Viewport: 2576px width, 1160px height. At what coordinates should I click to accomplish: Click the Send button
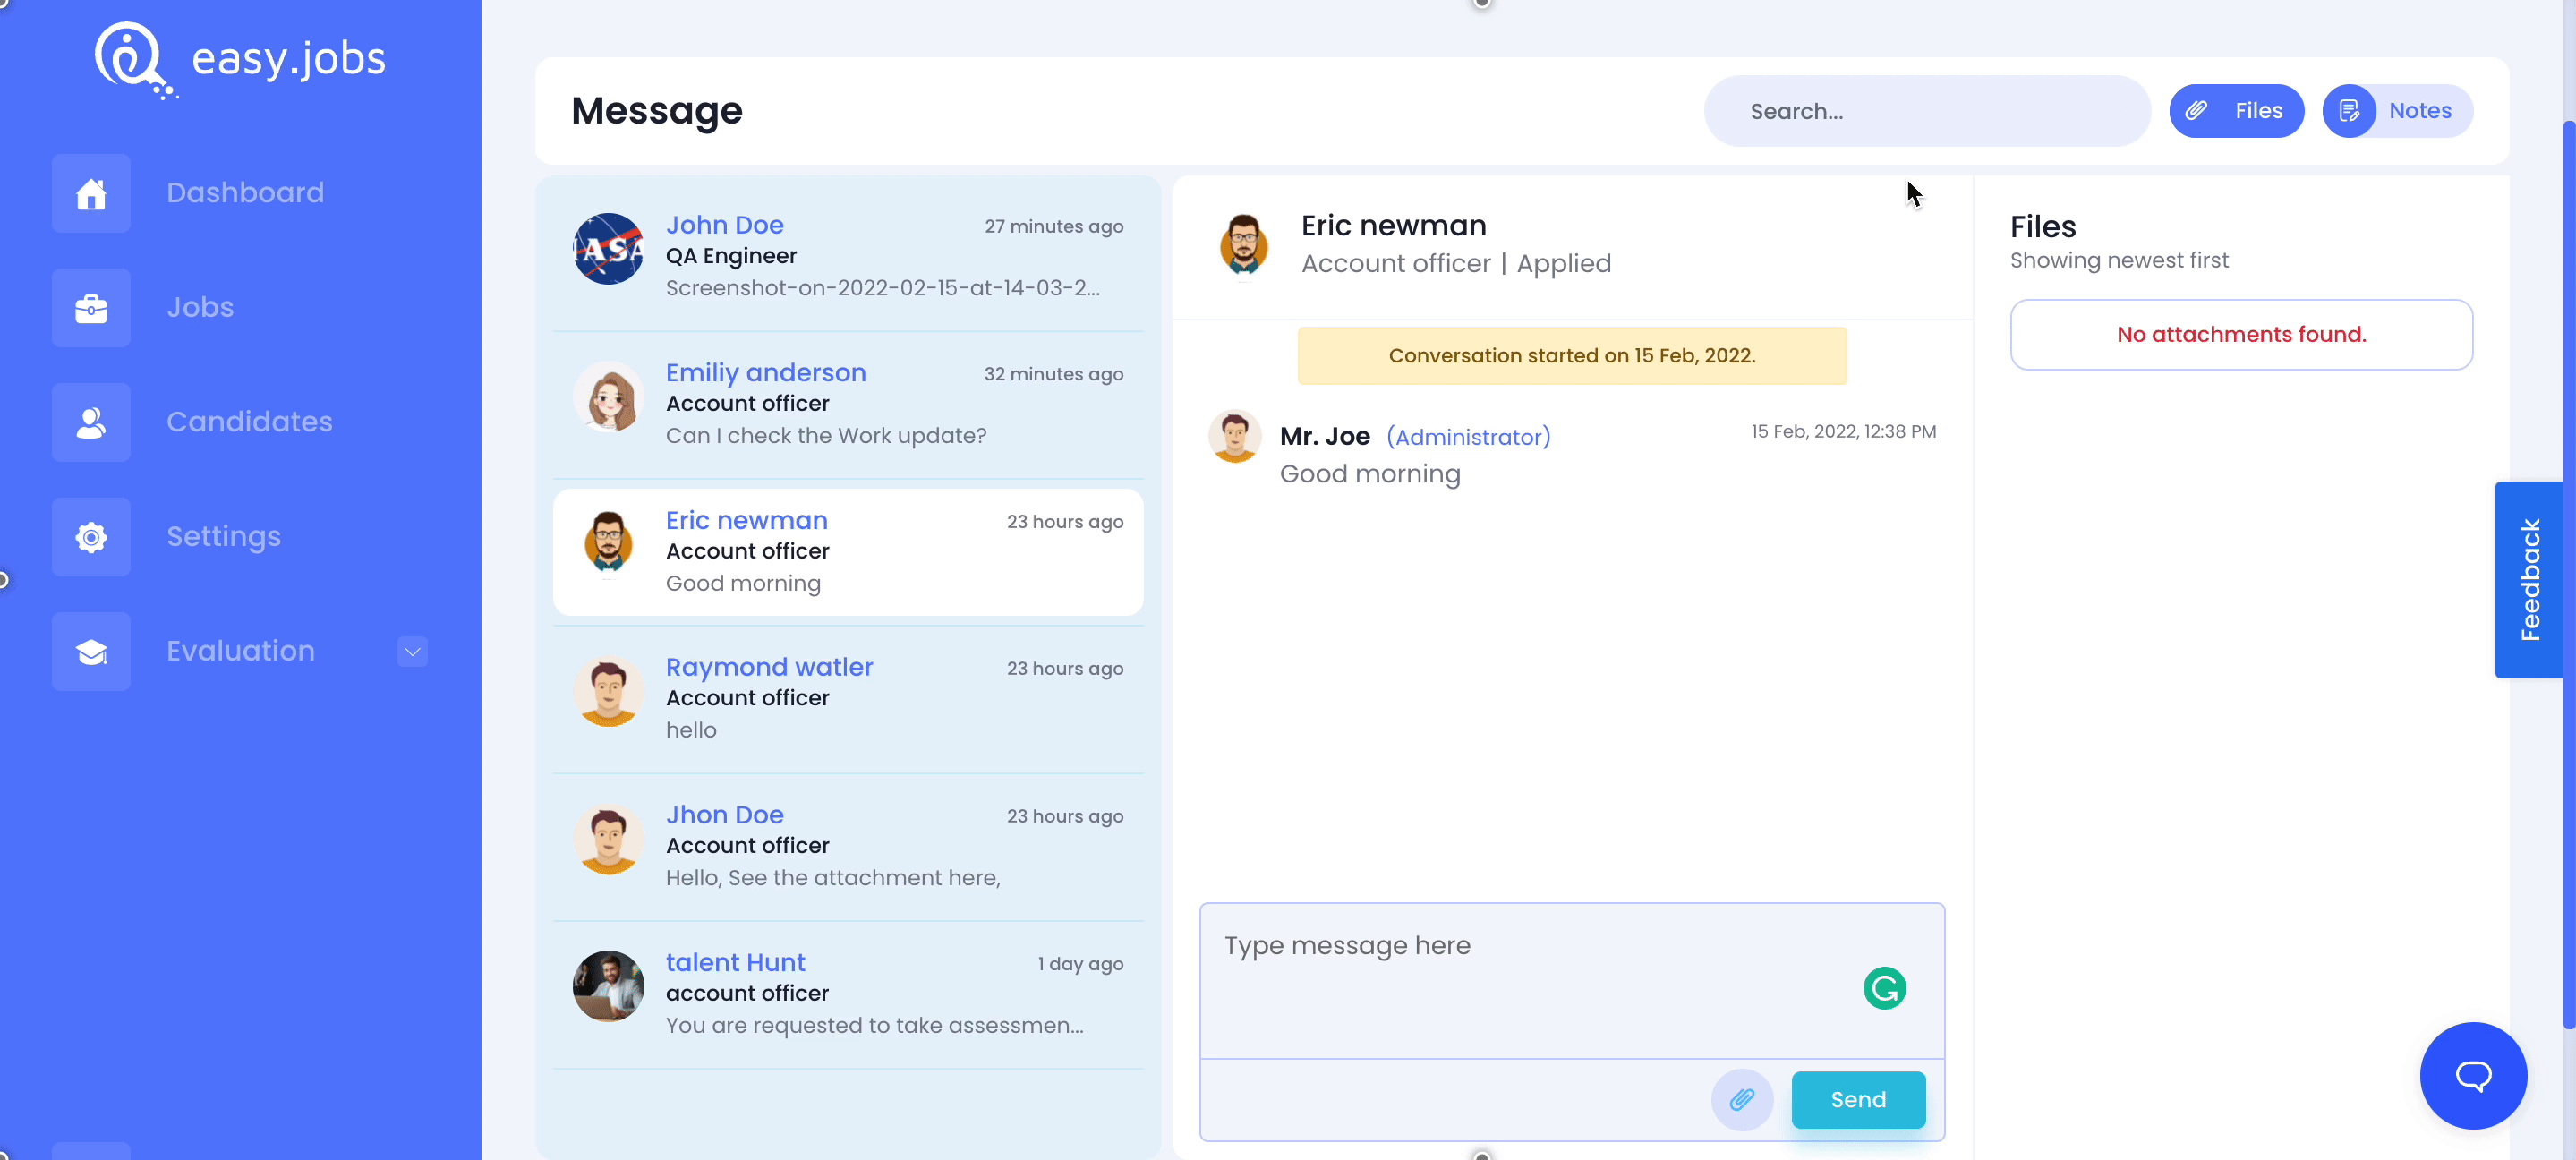click(1858, 1099)
